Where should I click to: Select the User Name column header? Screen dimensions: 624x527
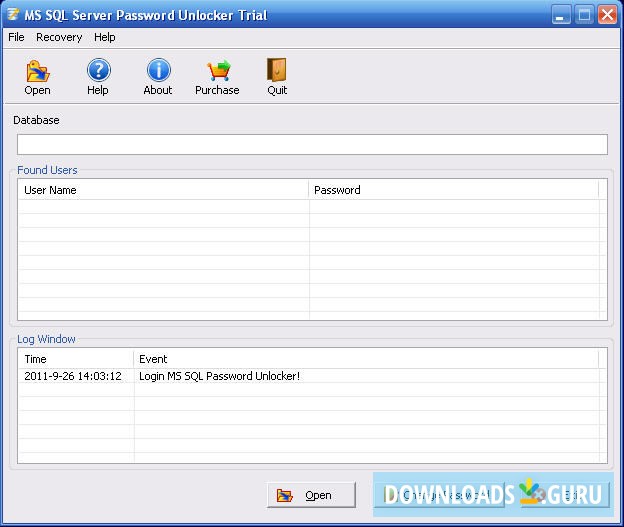[163, 190]
